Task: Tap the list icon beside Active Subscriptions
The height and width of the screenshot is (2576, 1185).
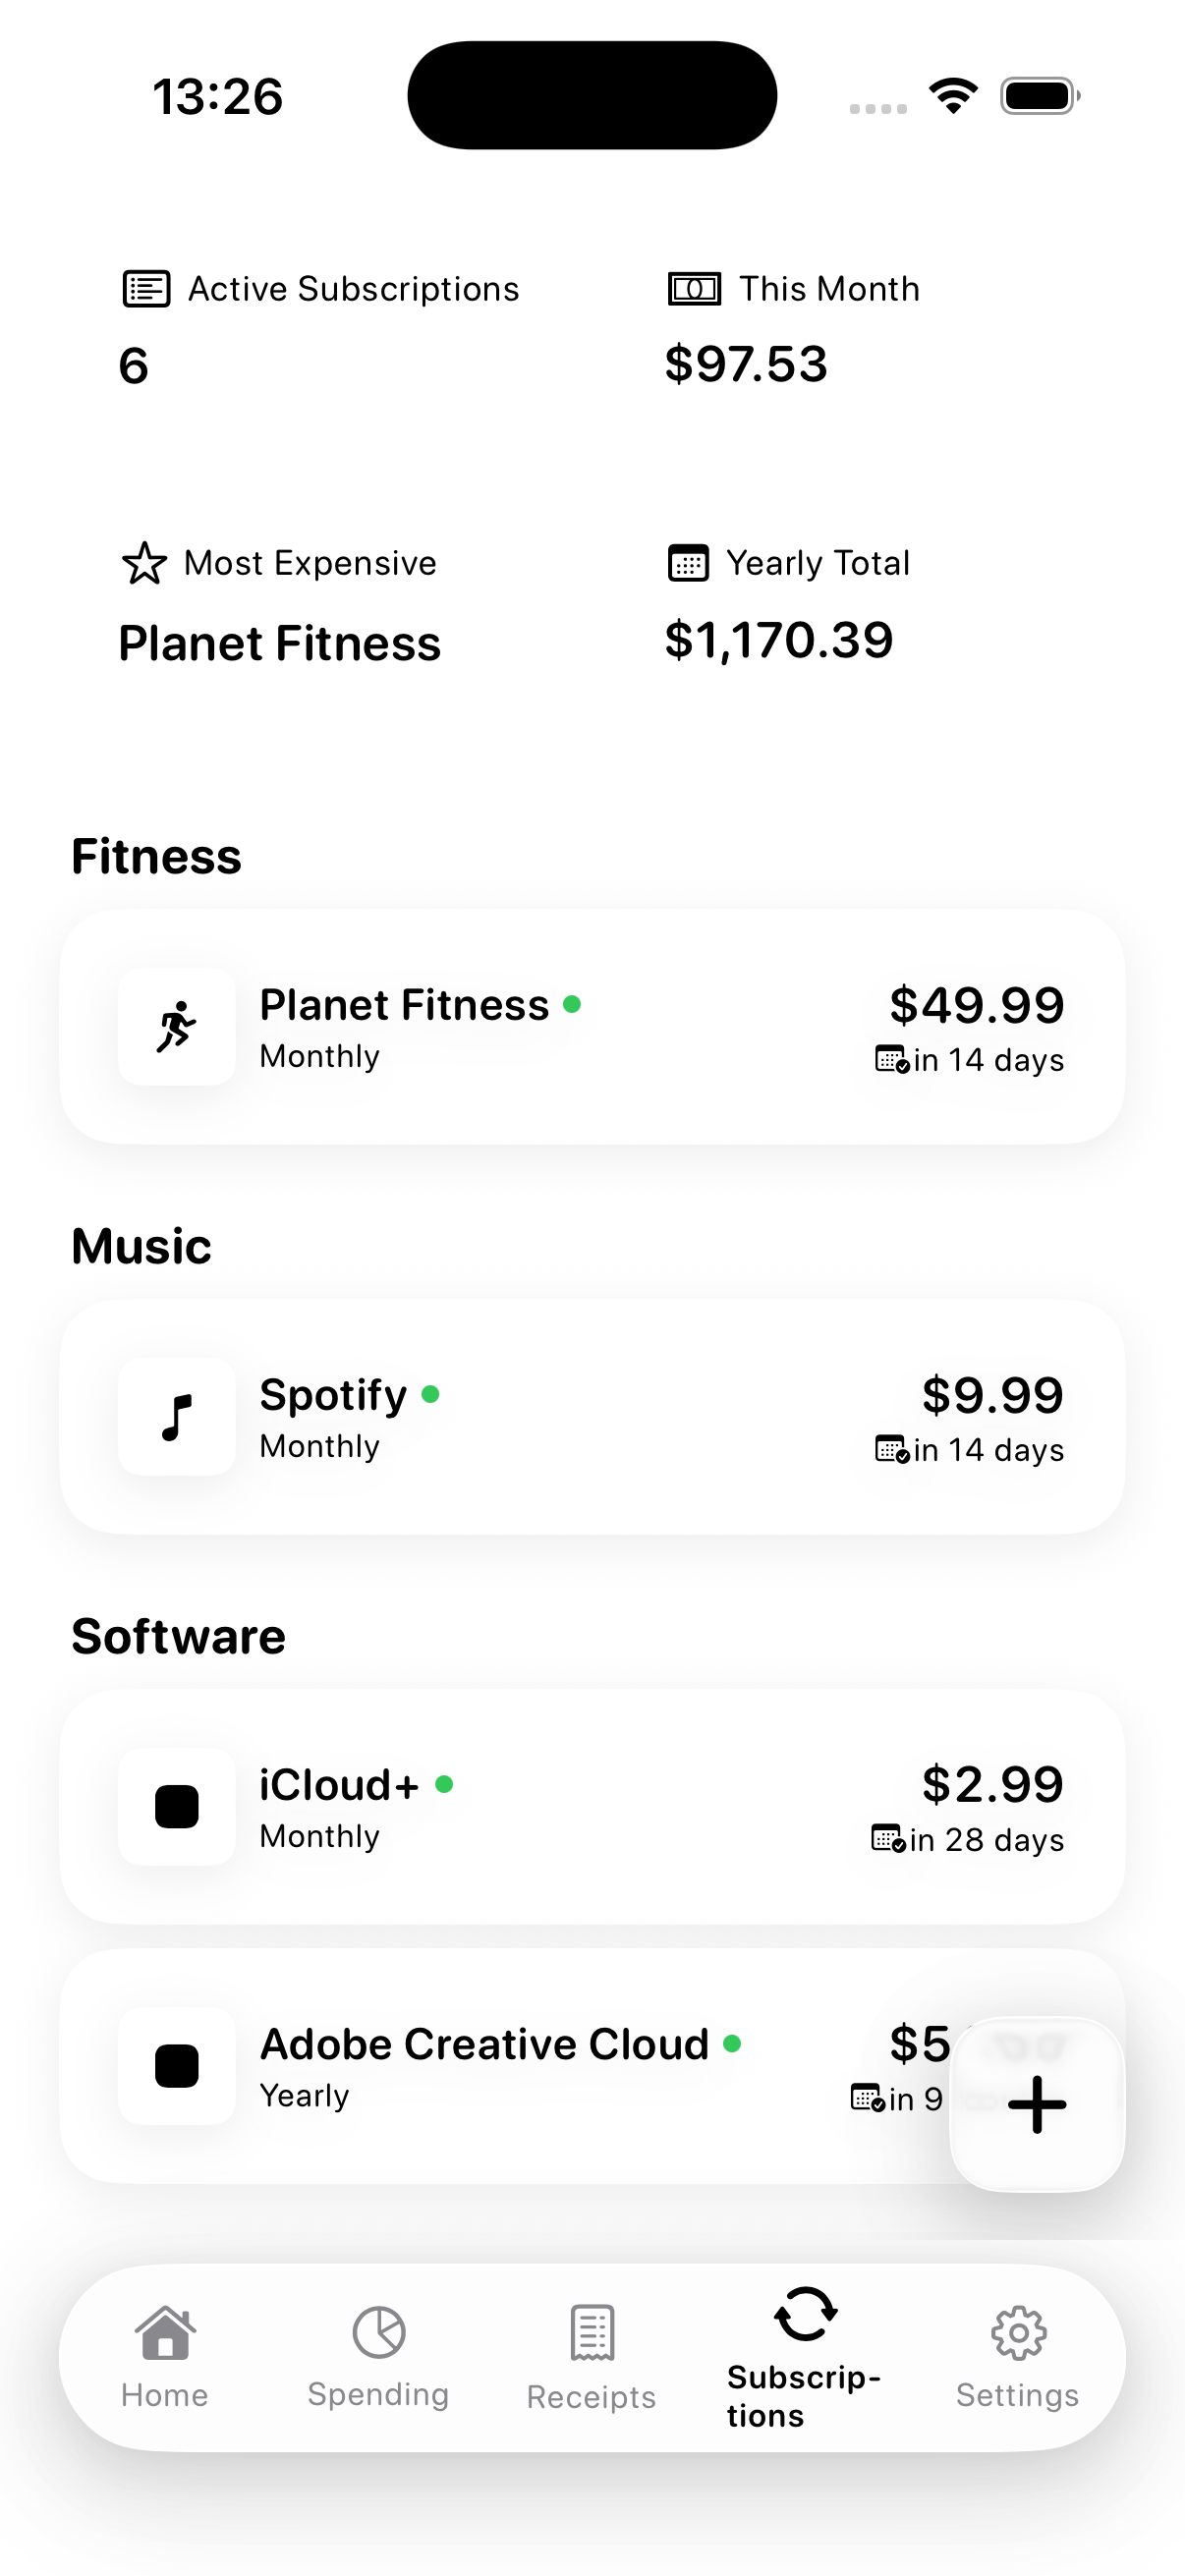Action: (x=146, y=289)
